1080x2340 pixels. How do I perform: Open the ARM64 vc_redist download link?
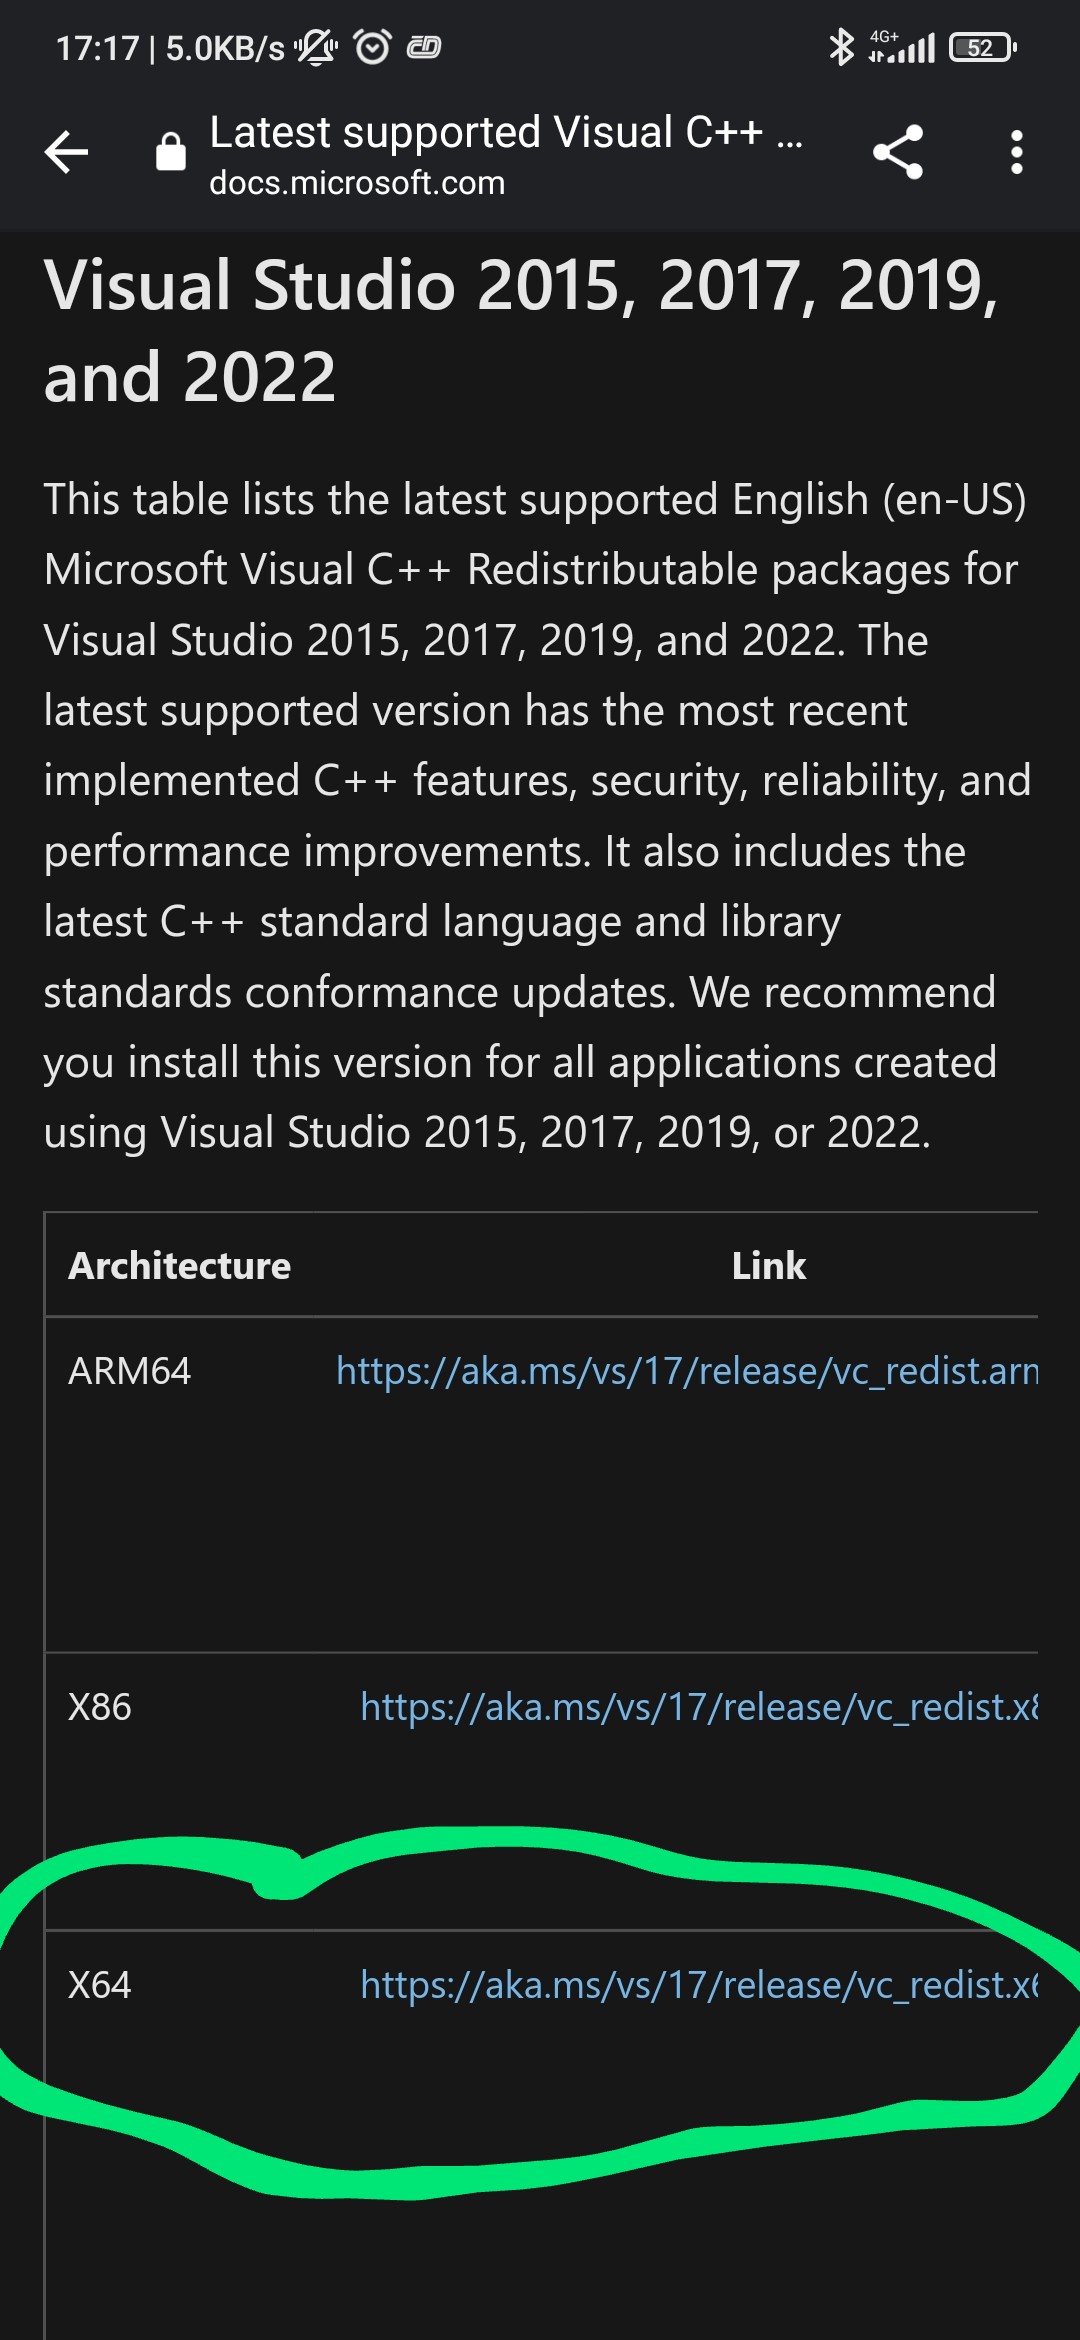[686, 1371]
